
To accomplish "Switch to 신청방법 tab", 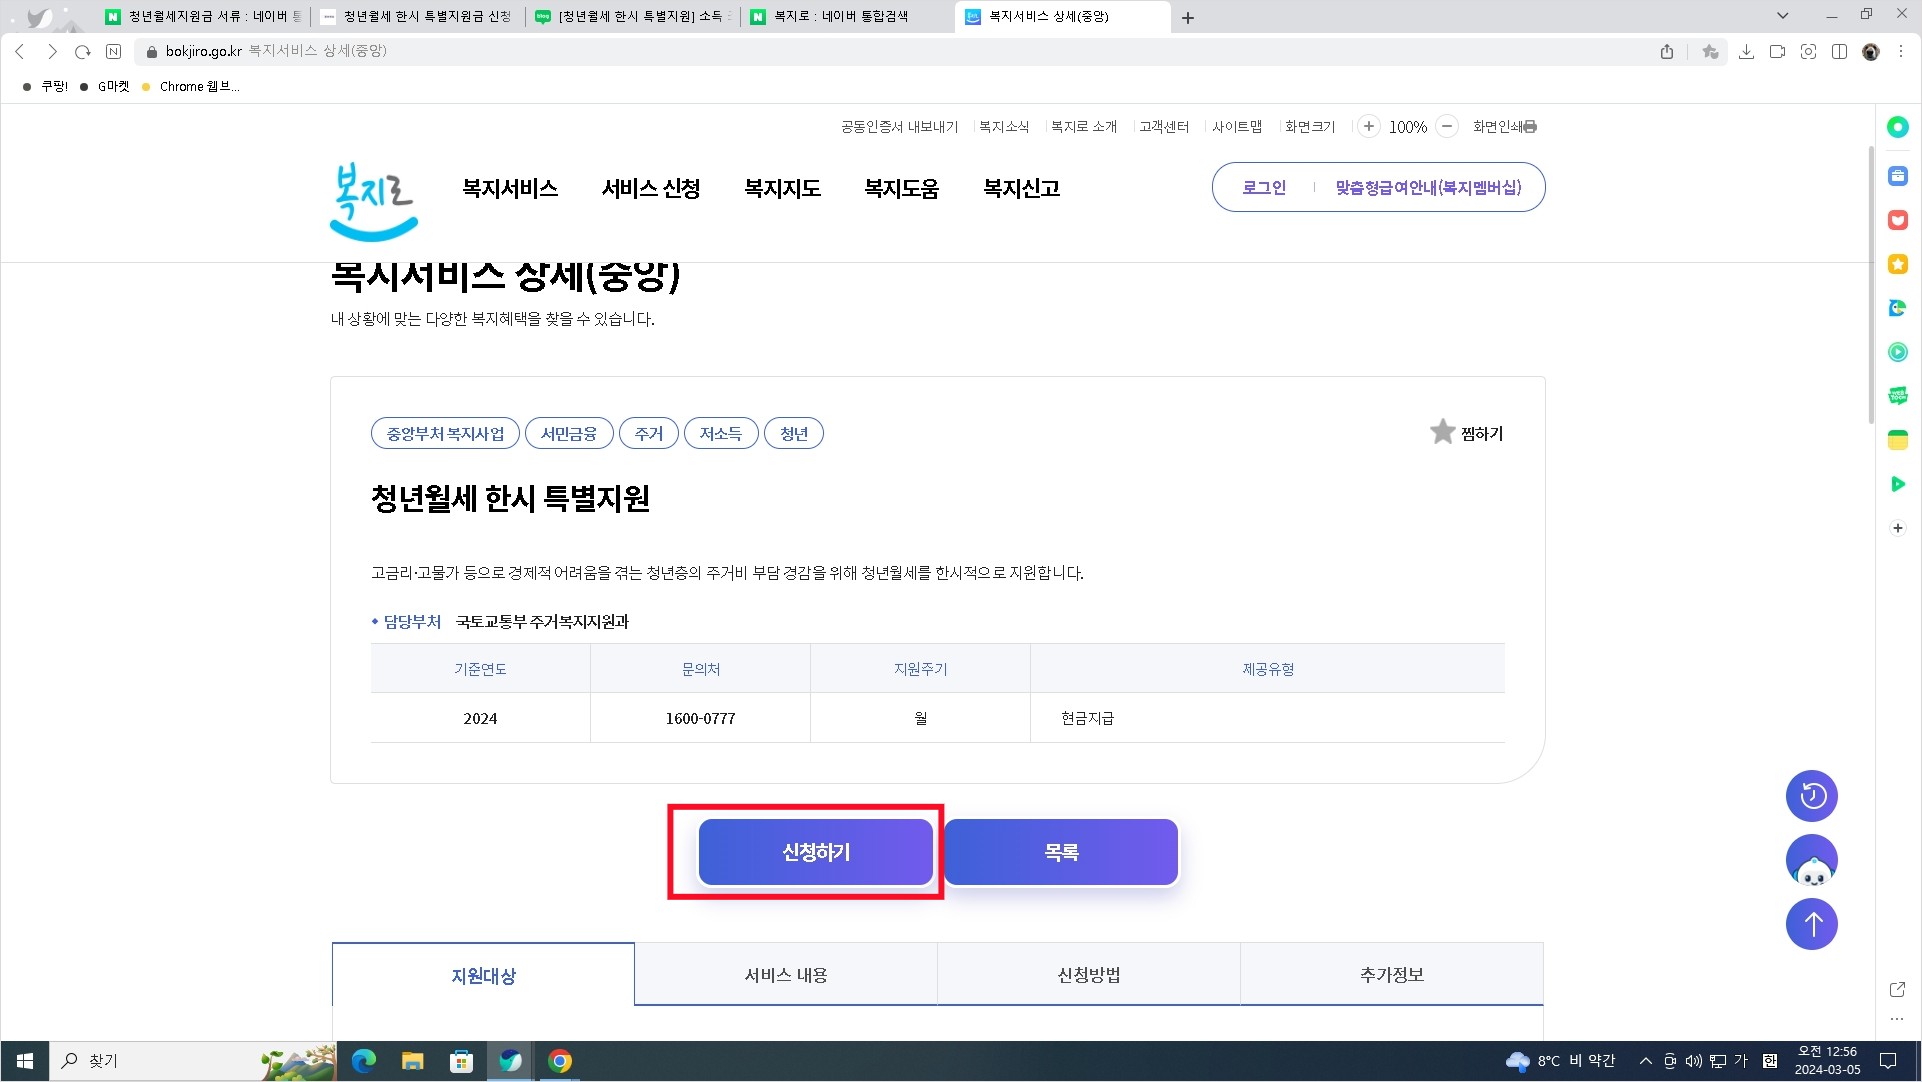I will 1088,974.
